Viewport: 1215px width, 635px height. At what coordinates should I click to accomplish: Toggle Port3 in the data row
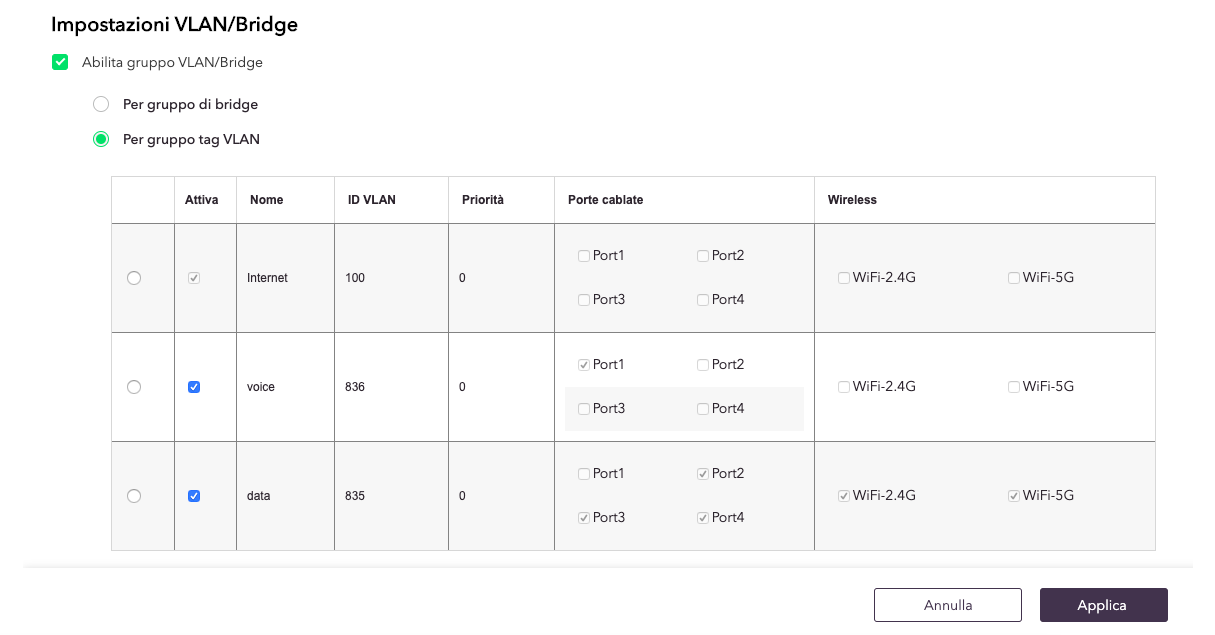(x=584, y=518)
